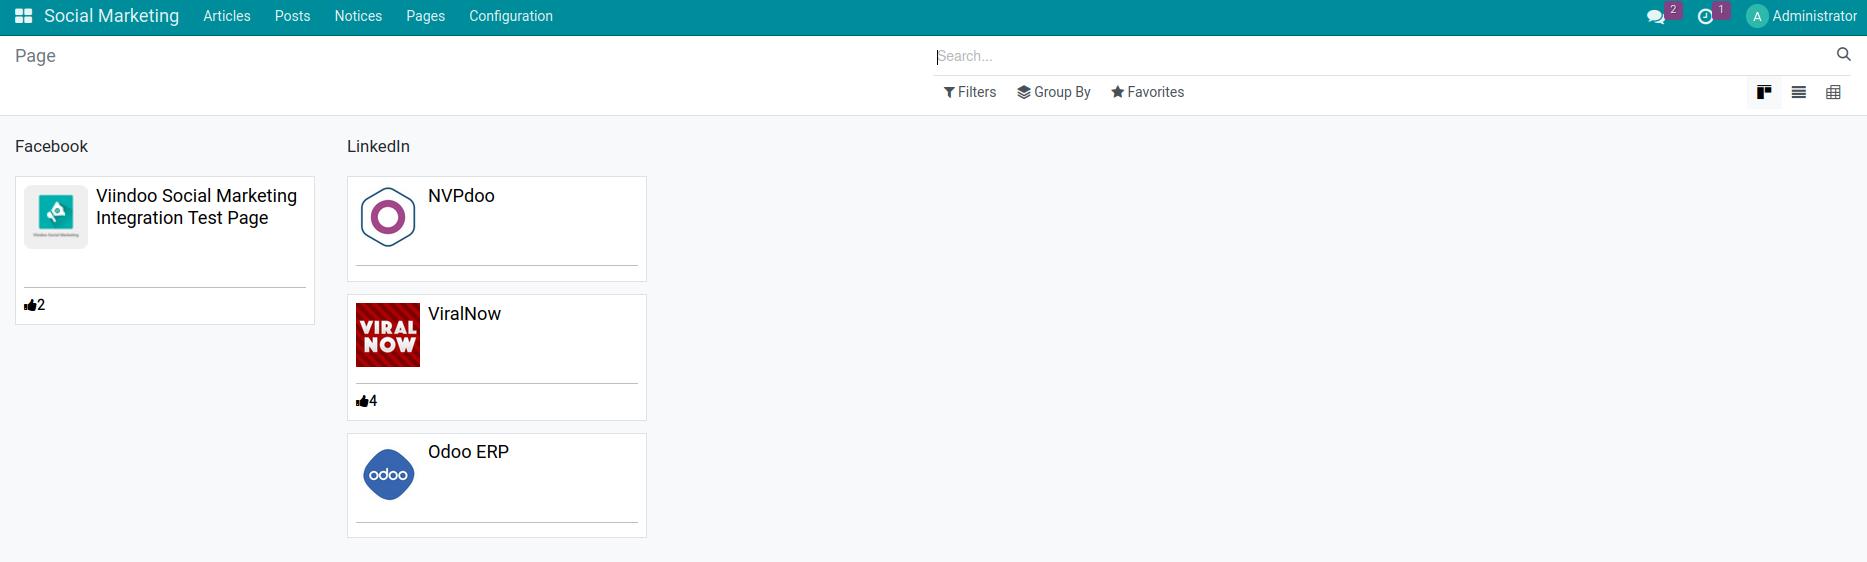The image size is (1867, 562).
Task: Open the Posts menu
Action: click(293, 16)
